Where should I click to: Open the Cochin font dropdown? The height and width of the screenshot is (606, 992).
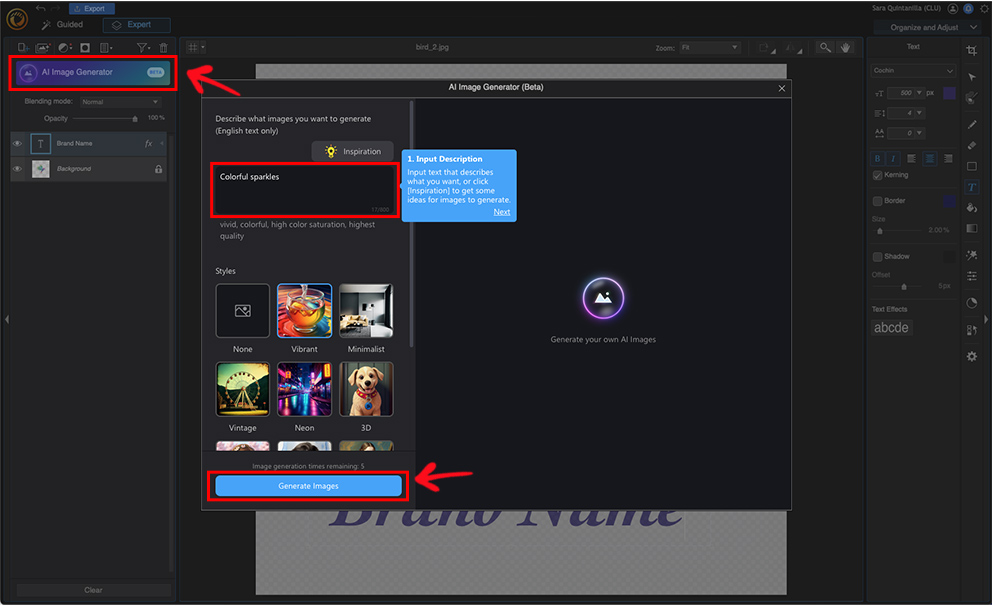(913, 68)
